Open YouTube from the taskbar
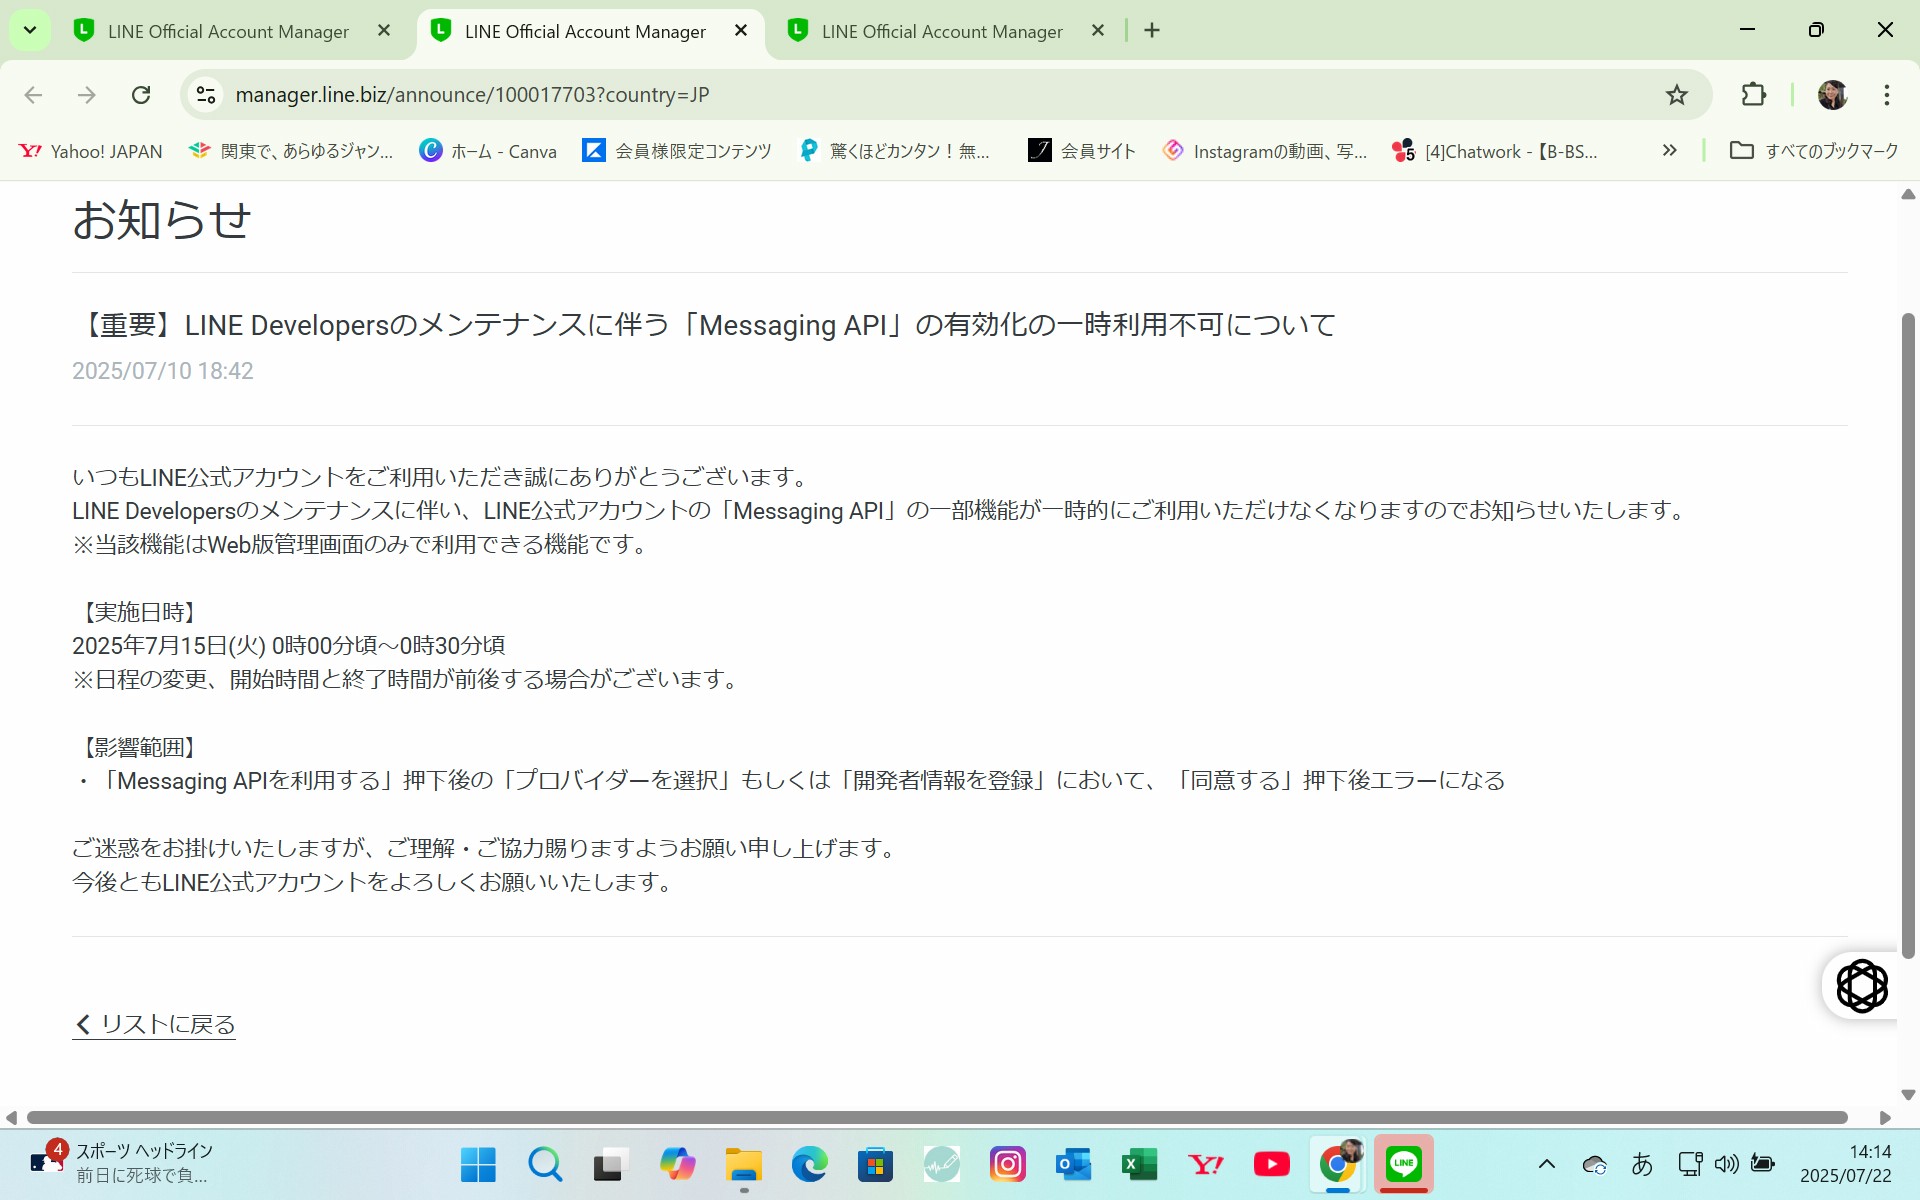The image size is (1920, 1200). pyautogui.click(x=1271, y=1164)
